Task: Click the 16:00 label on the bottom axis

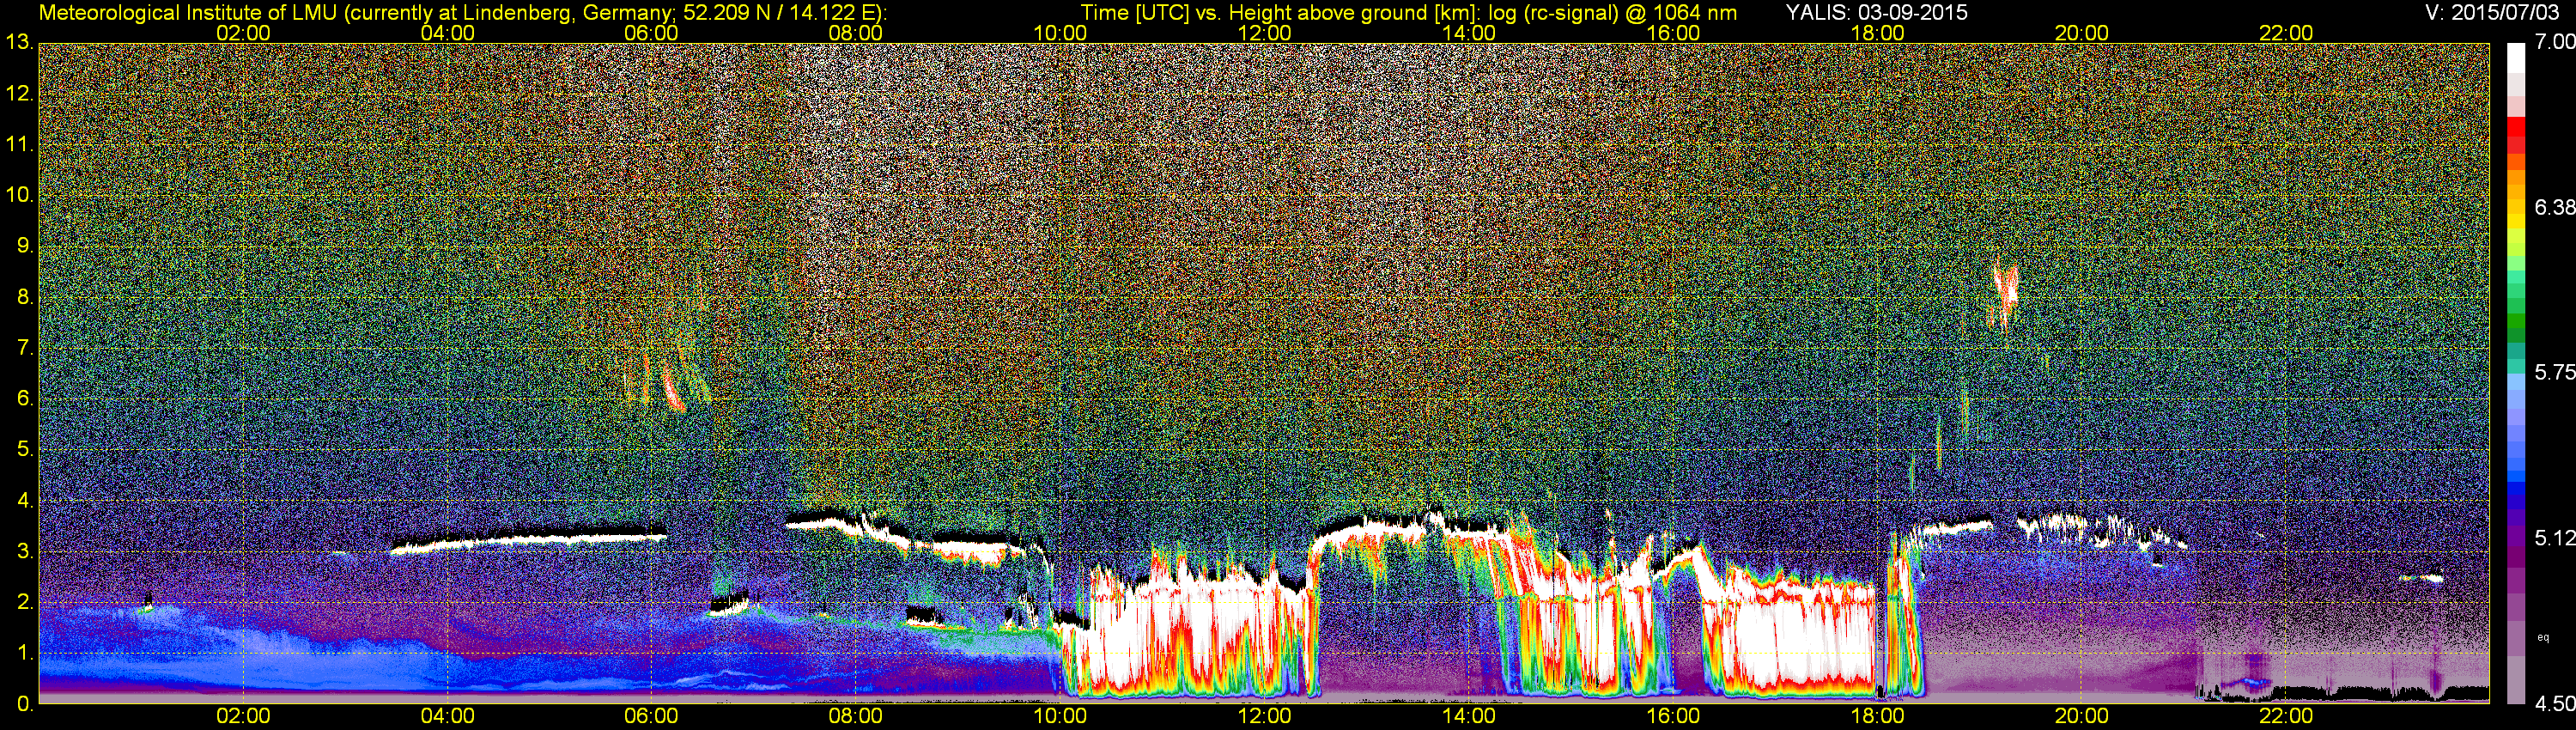Action: tap(1673, 717)
